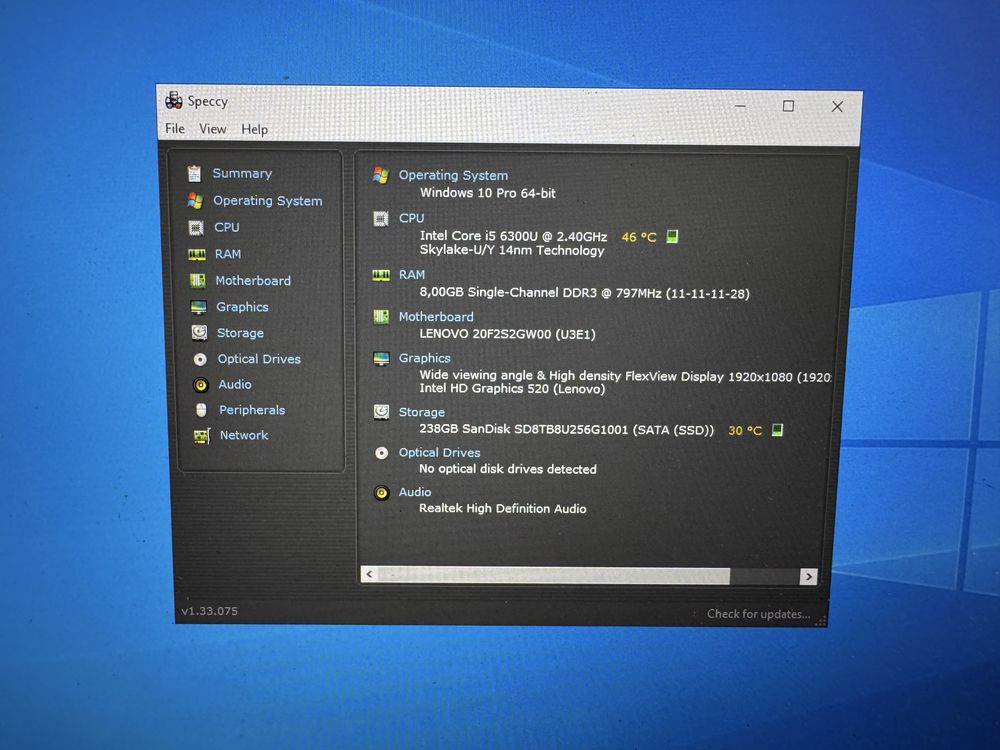This screenshot has width=1000, height=750.
Task: Open the Storage sidebar entry
Action: [240, 333]
